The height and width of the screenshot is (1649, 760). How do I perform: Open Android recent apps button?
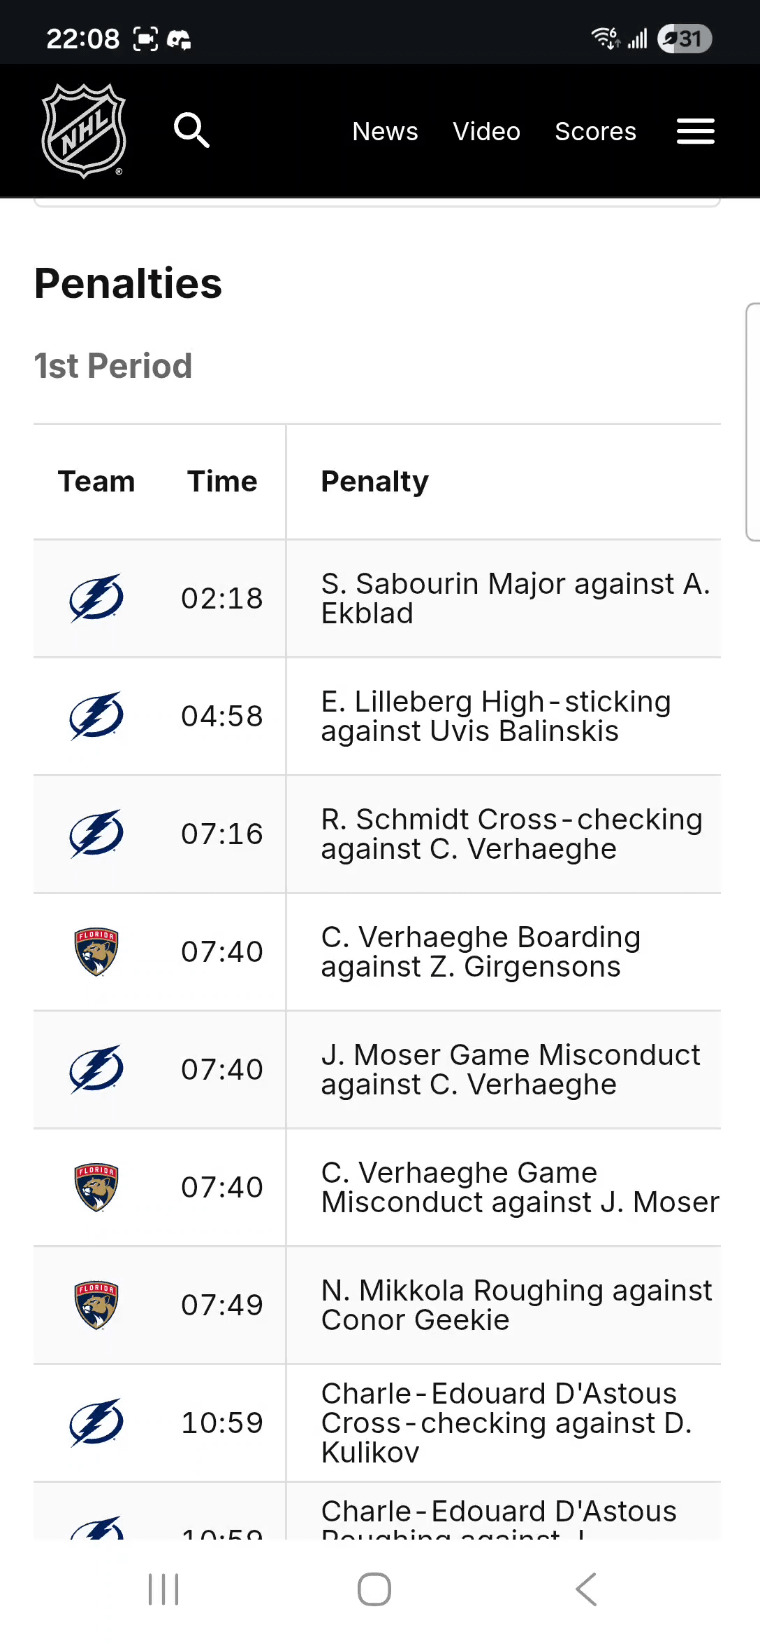[x=163, y=1589]
